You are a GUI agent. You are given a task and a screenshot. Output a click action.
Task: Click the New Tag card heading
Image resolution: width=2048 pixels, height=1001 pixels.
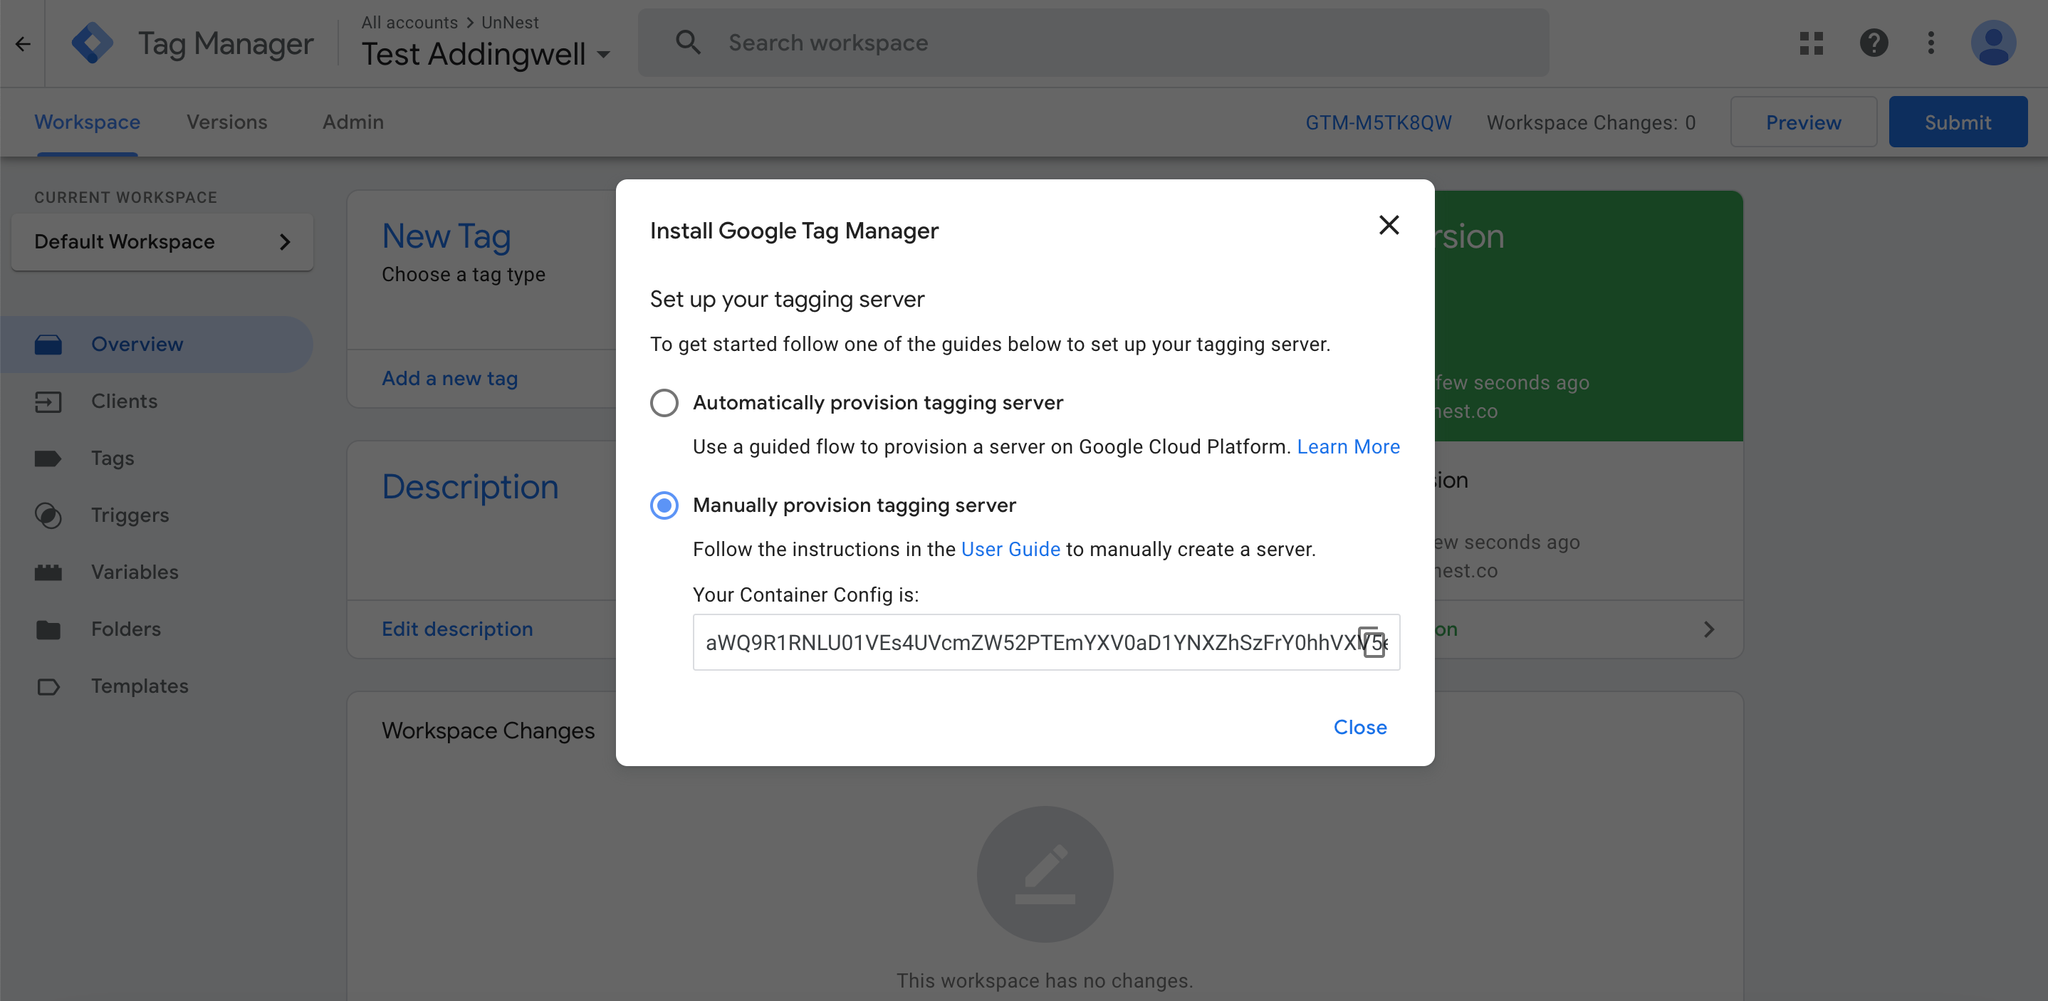446,236
